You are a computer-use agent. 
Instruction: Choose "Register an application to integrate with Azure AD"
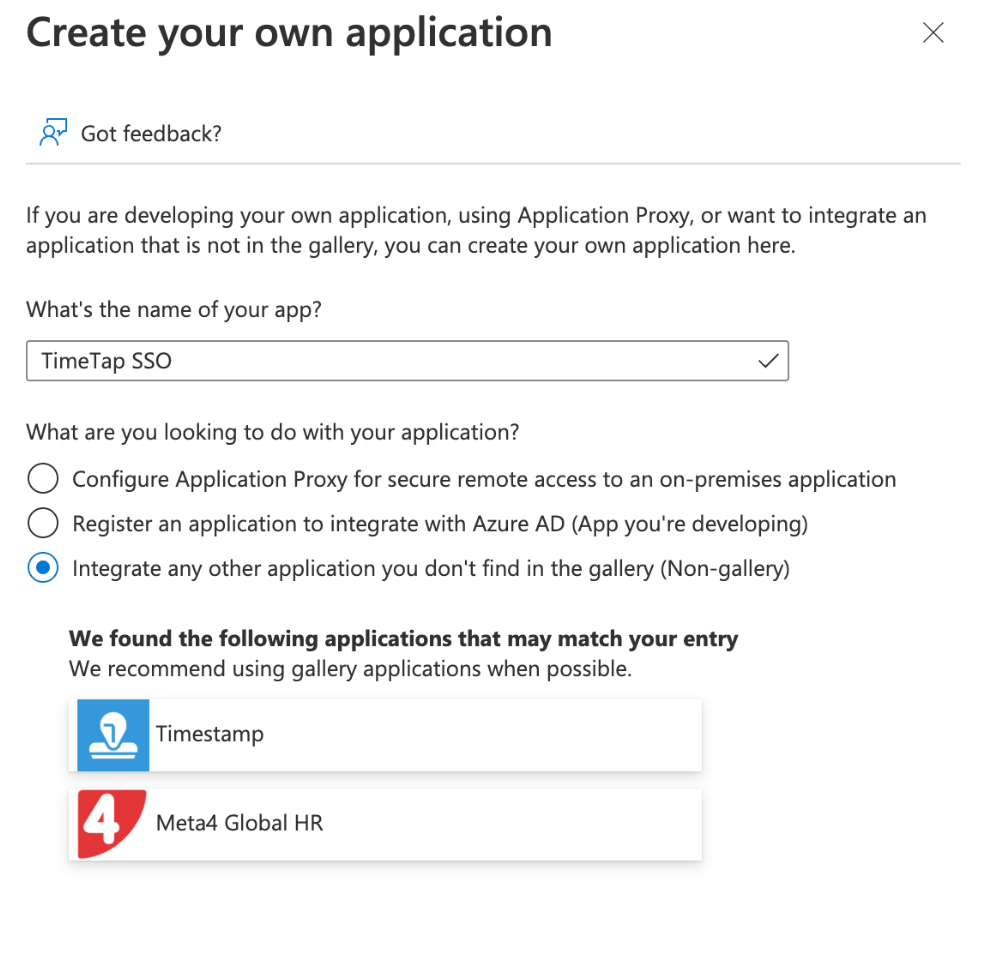pyautogui.click(x=42, y=522)
